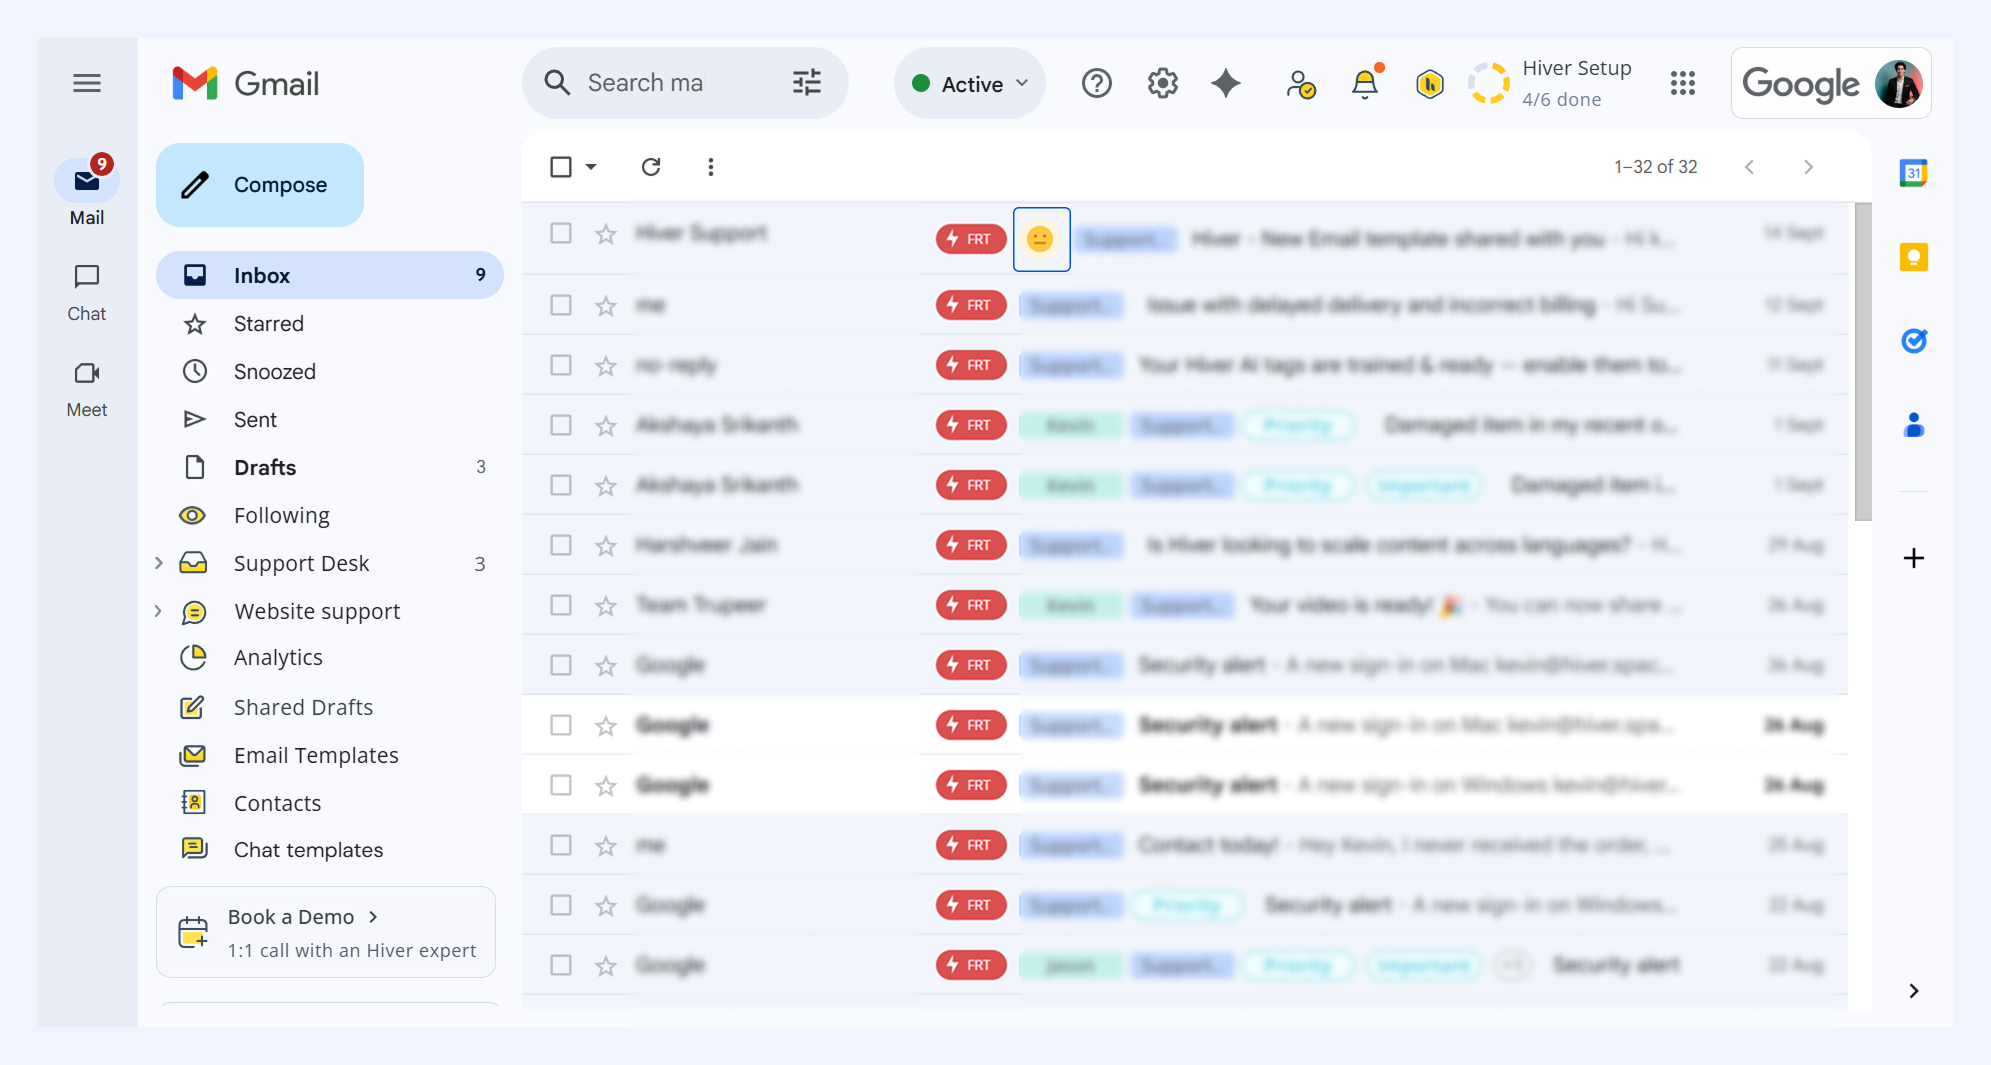Star the Team Trupeer email
1991x1065 pixels.
[x=606, y=606]
